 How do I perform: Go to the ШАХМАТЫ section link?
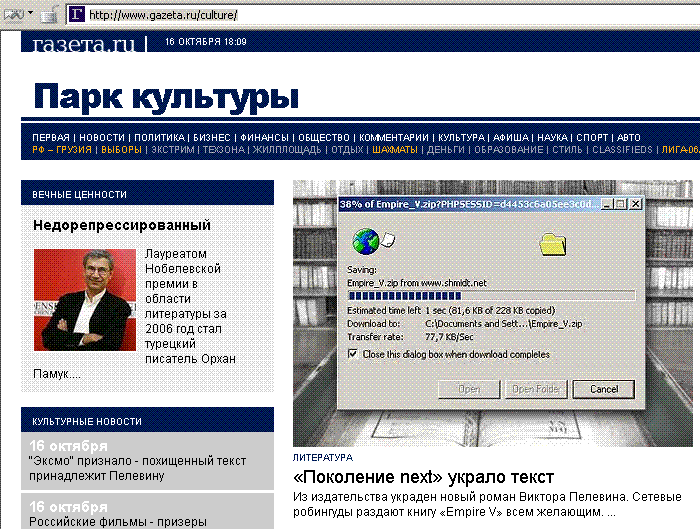tap(395, 150)
